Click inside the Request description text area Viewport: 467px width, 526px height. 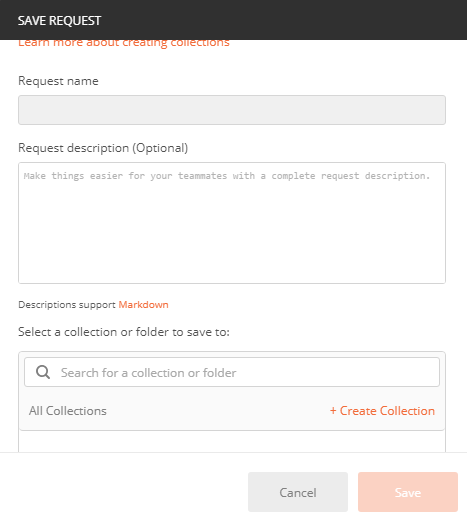click(232, 223)
